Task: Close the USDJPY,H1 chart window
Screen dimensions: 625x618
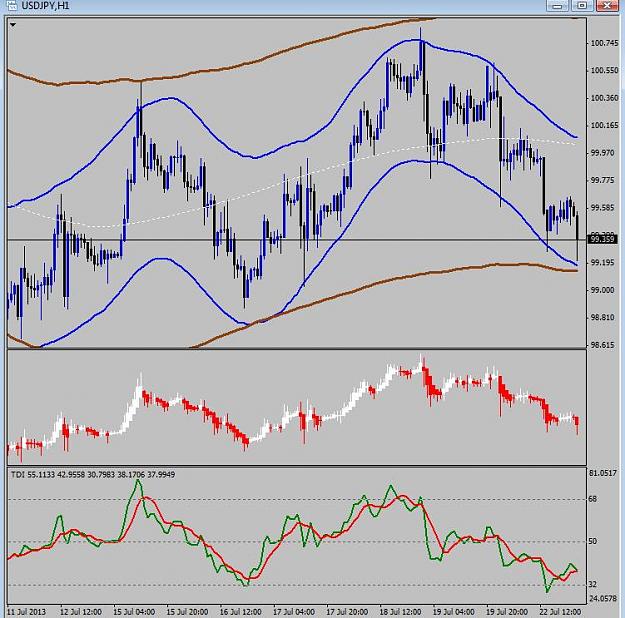Action: (x=609, y=6)
